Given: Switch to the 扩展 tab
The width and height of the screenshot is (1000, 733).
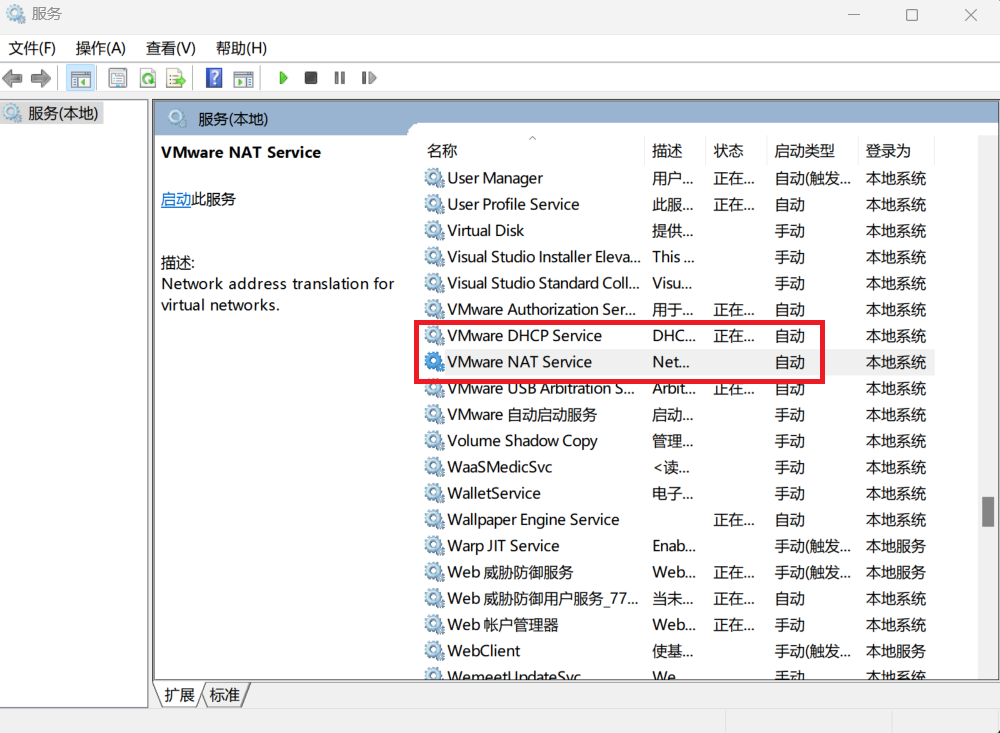Looking at the screenshot, I should [x=179, y=694].
